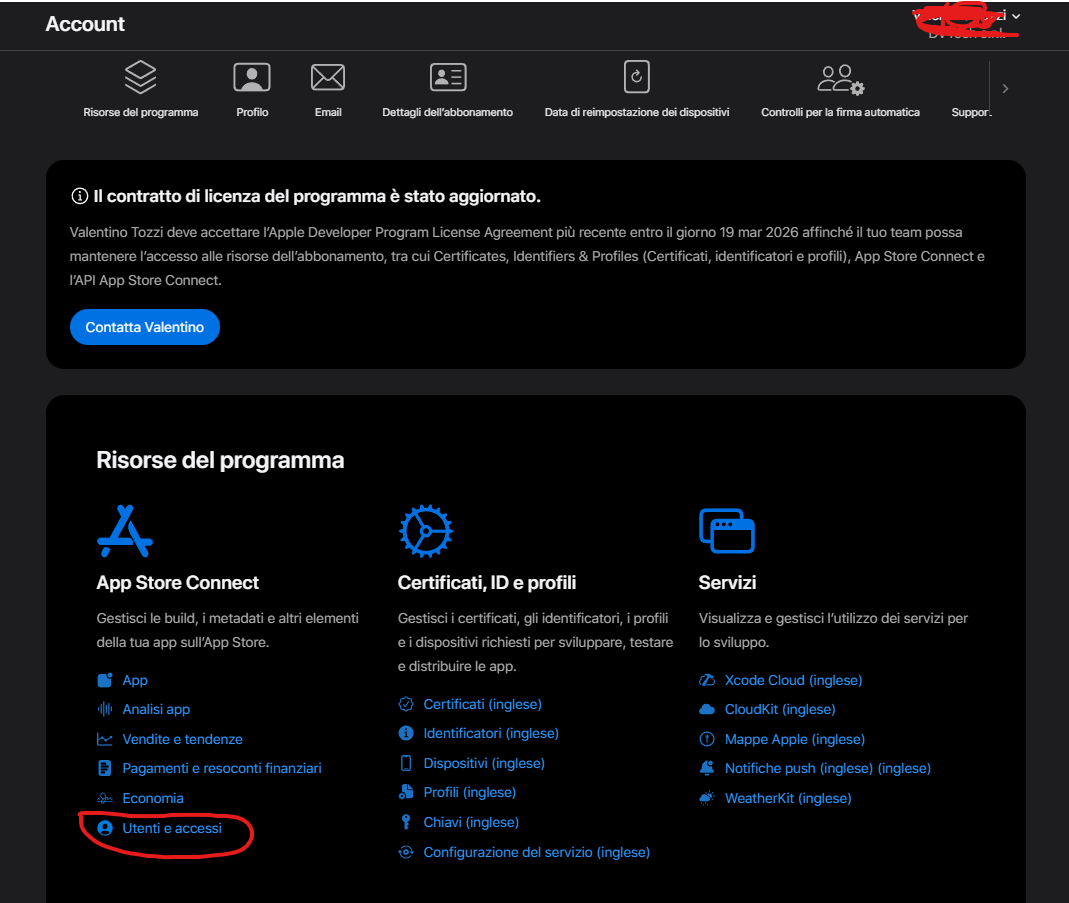This screenshot has width=1069, height=903.
Task: Click the App Store Connect heading
Action: click(x=177, y=583)
